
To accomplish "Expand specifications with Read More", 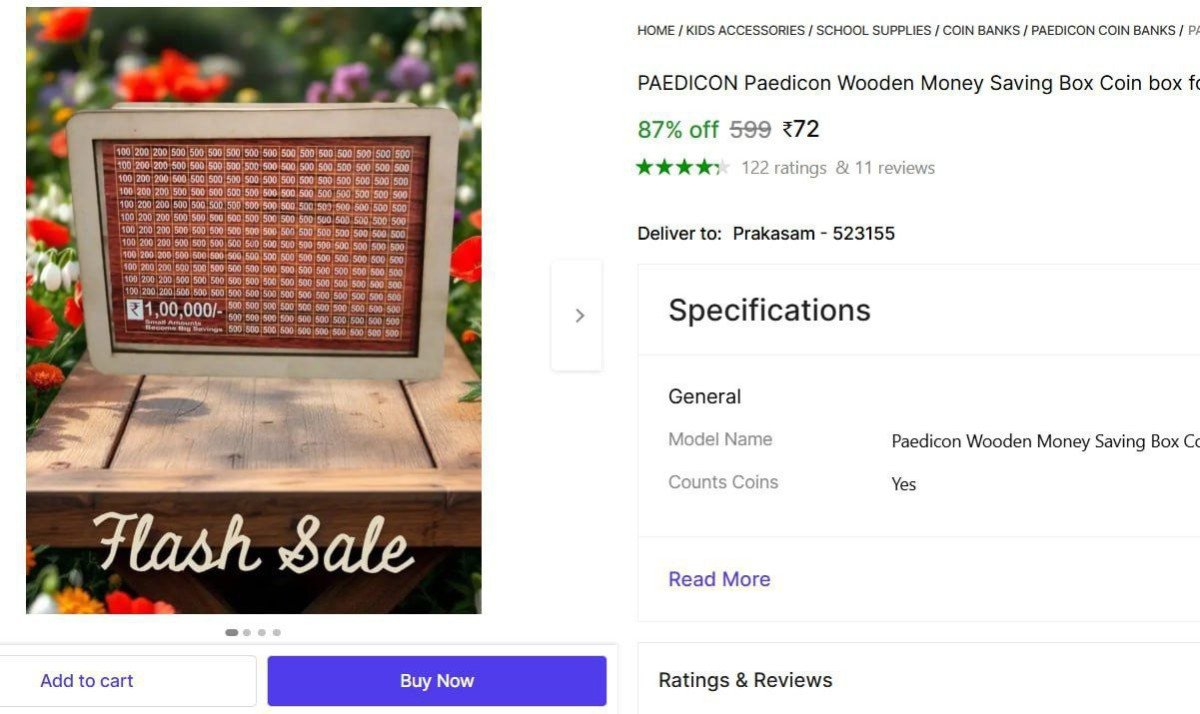I will pos(719,579).
